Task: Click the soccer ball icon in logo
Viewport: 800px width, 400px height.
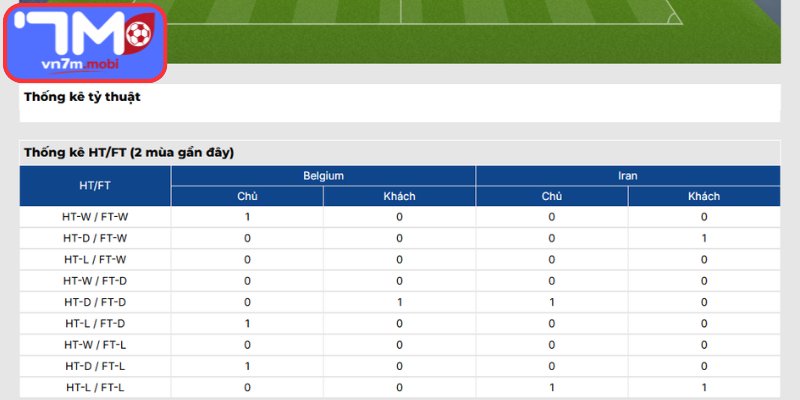Action: [139, 34]
